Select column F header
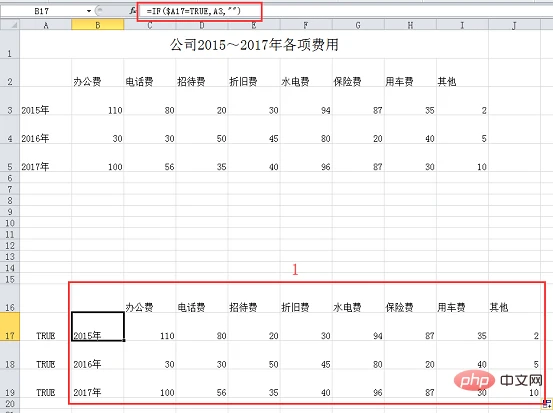The height and width of the screenshot is (413, 553). [306, 25]
